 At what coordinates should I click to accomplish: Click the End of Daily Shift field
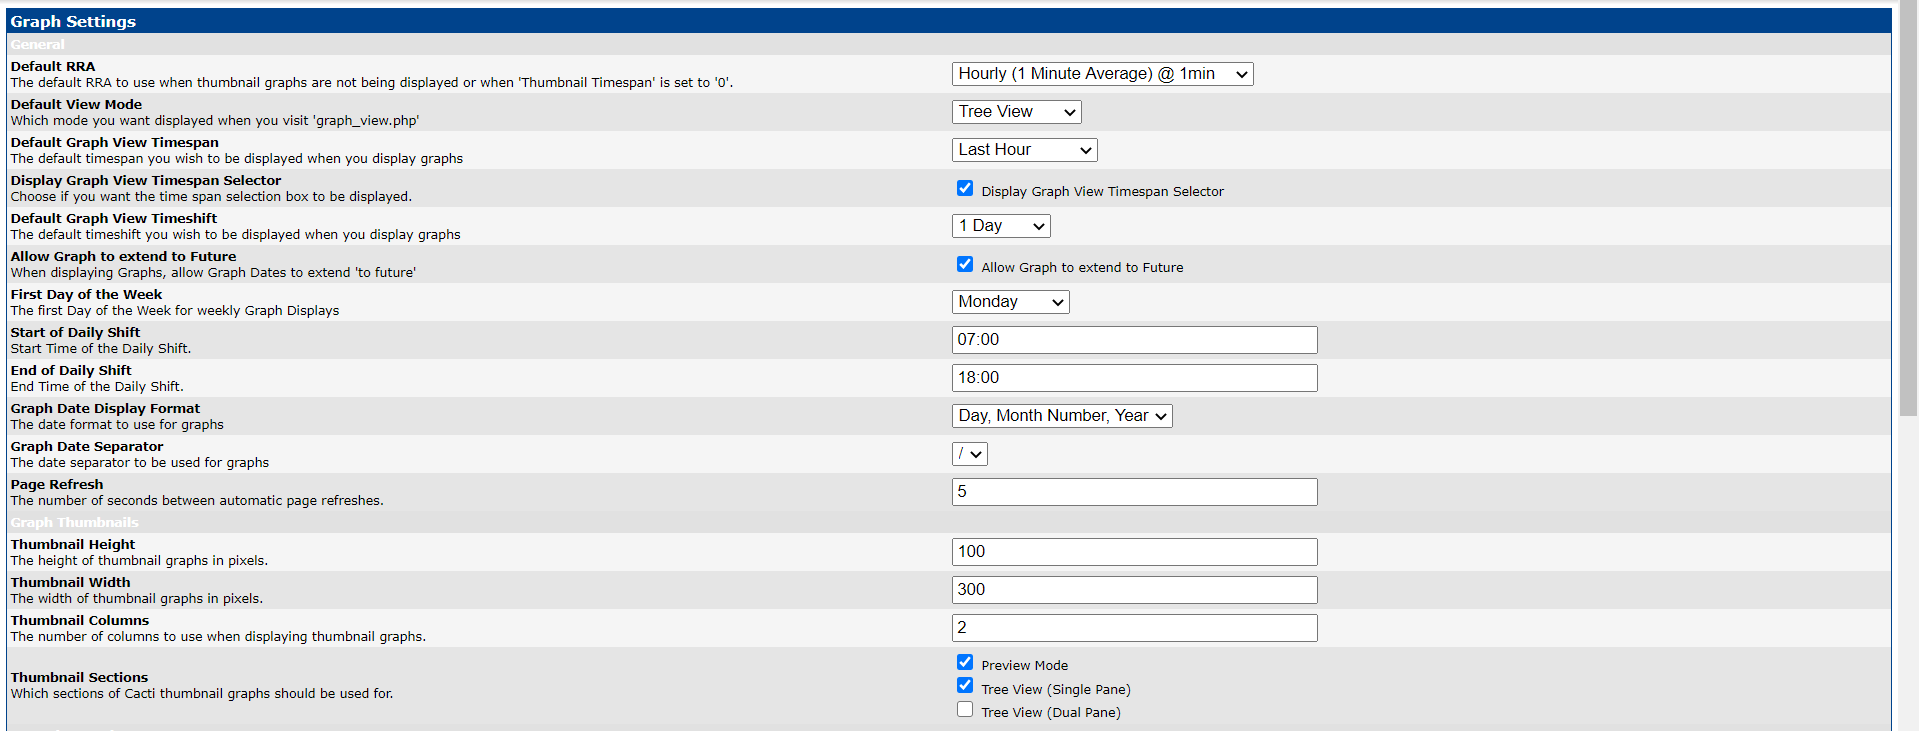[1134, 378]
